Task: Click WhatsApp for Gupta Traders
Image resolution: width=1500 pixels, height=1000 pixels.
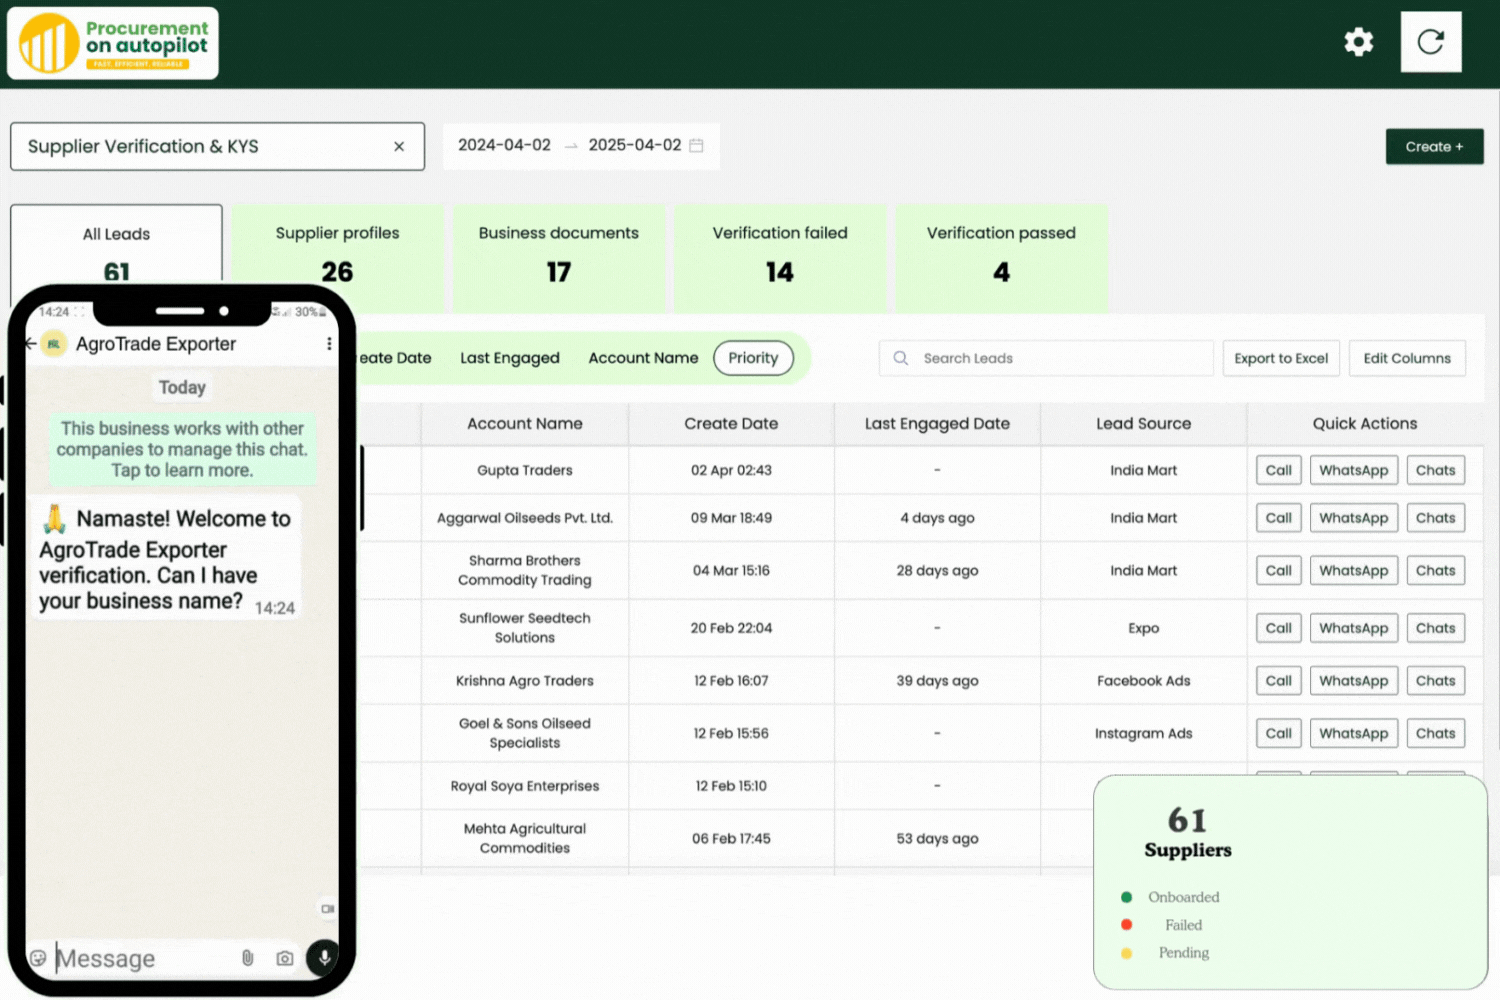Action: coord(1353,470)
